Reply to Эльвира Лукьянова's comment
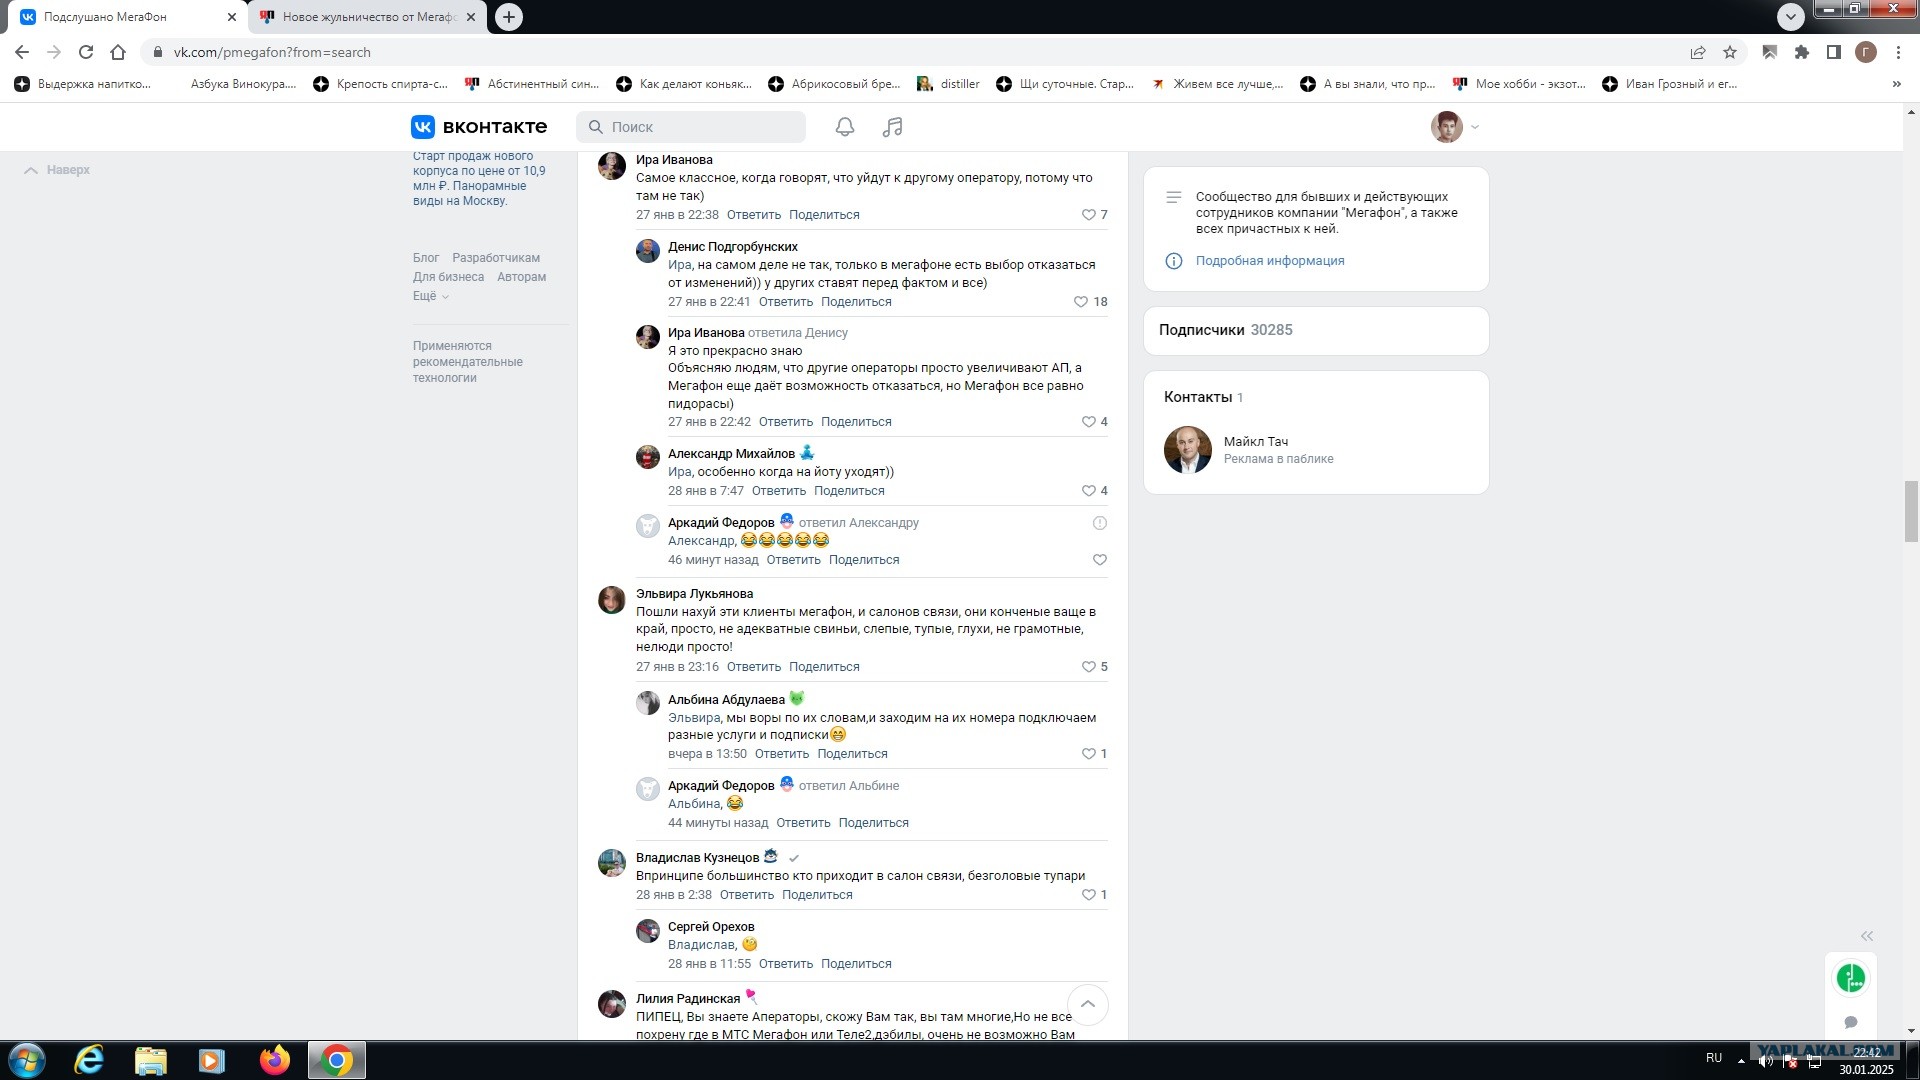Screen dimensions: 1920x1080 click(754, 667)
